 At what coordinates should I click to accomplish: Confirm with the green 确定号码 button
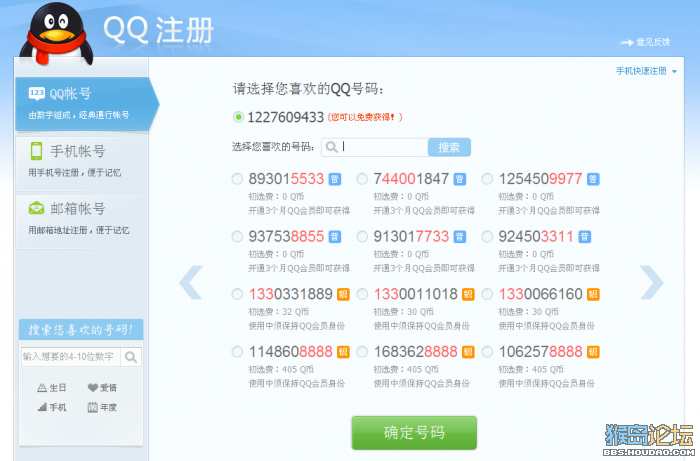tap(414, 432)
